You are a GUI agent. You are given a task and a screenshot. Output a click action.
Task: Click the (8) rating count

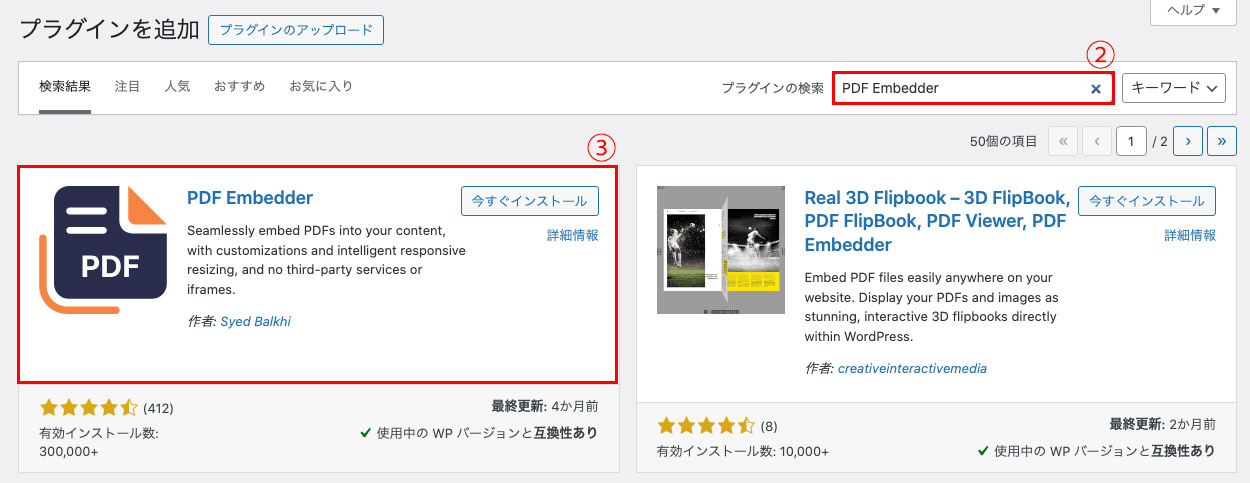click(771, 426)
